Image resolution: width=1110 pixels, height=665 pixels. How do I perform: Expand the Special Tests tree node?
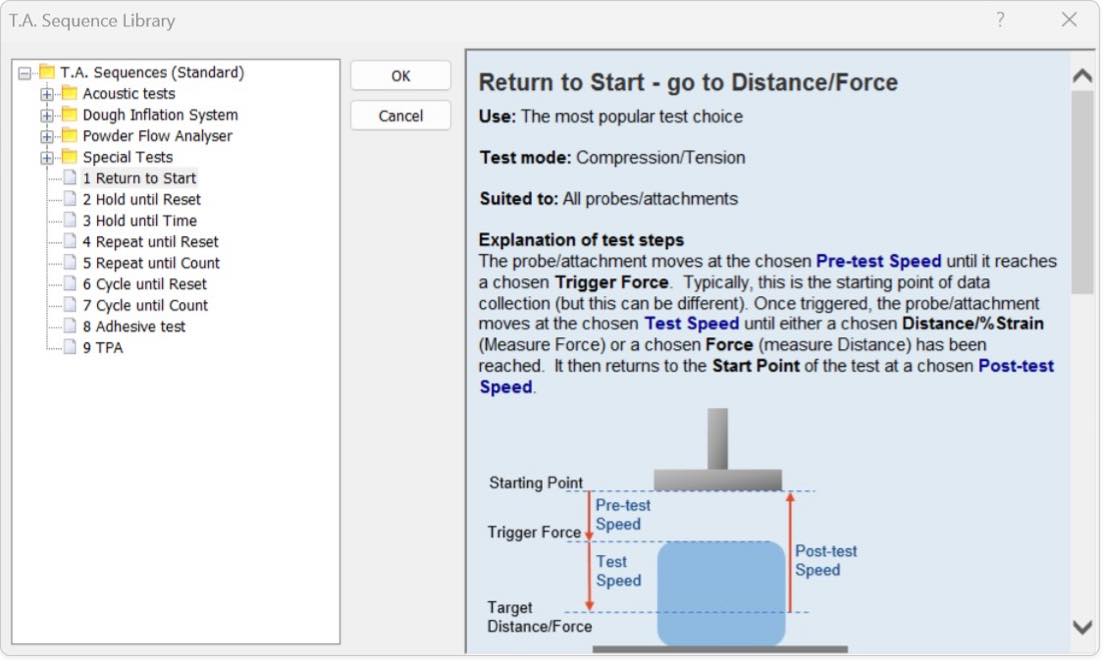coord(47,158)
